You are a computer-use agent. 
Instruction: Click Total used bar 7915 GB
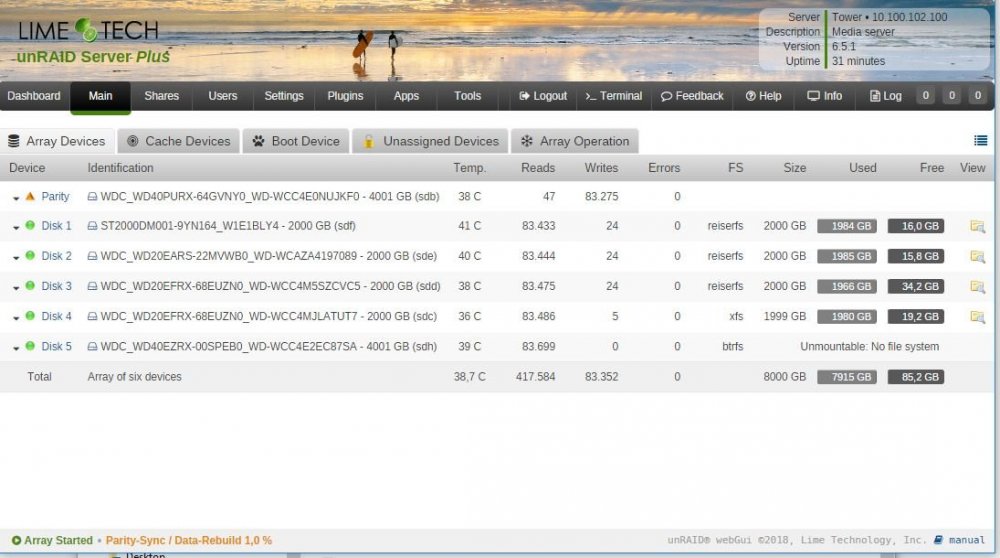click(847, 377)
